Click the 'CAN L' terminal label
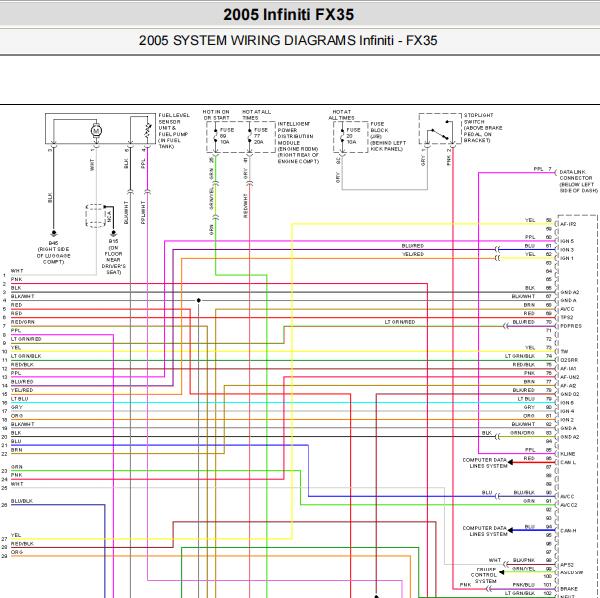This screenshot has width=600, height=598. 568,463
